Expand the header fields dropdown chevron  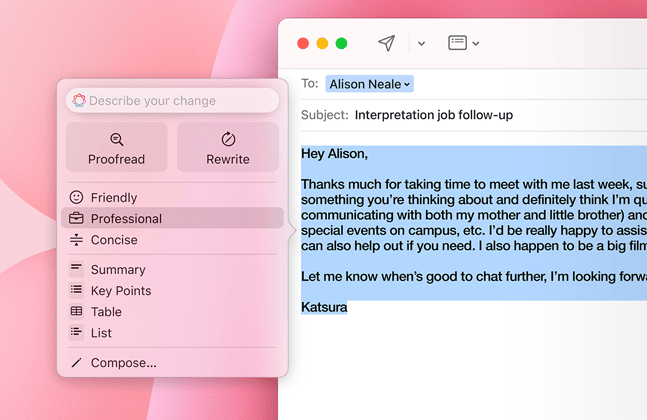pyautogui.click(x=476, y=44)
